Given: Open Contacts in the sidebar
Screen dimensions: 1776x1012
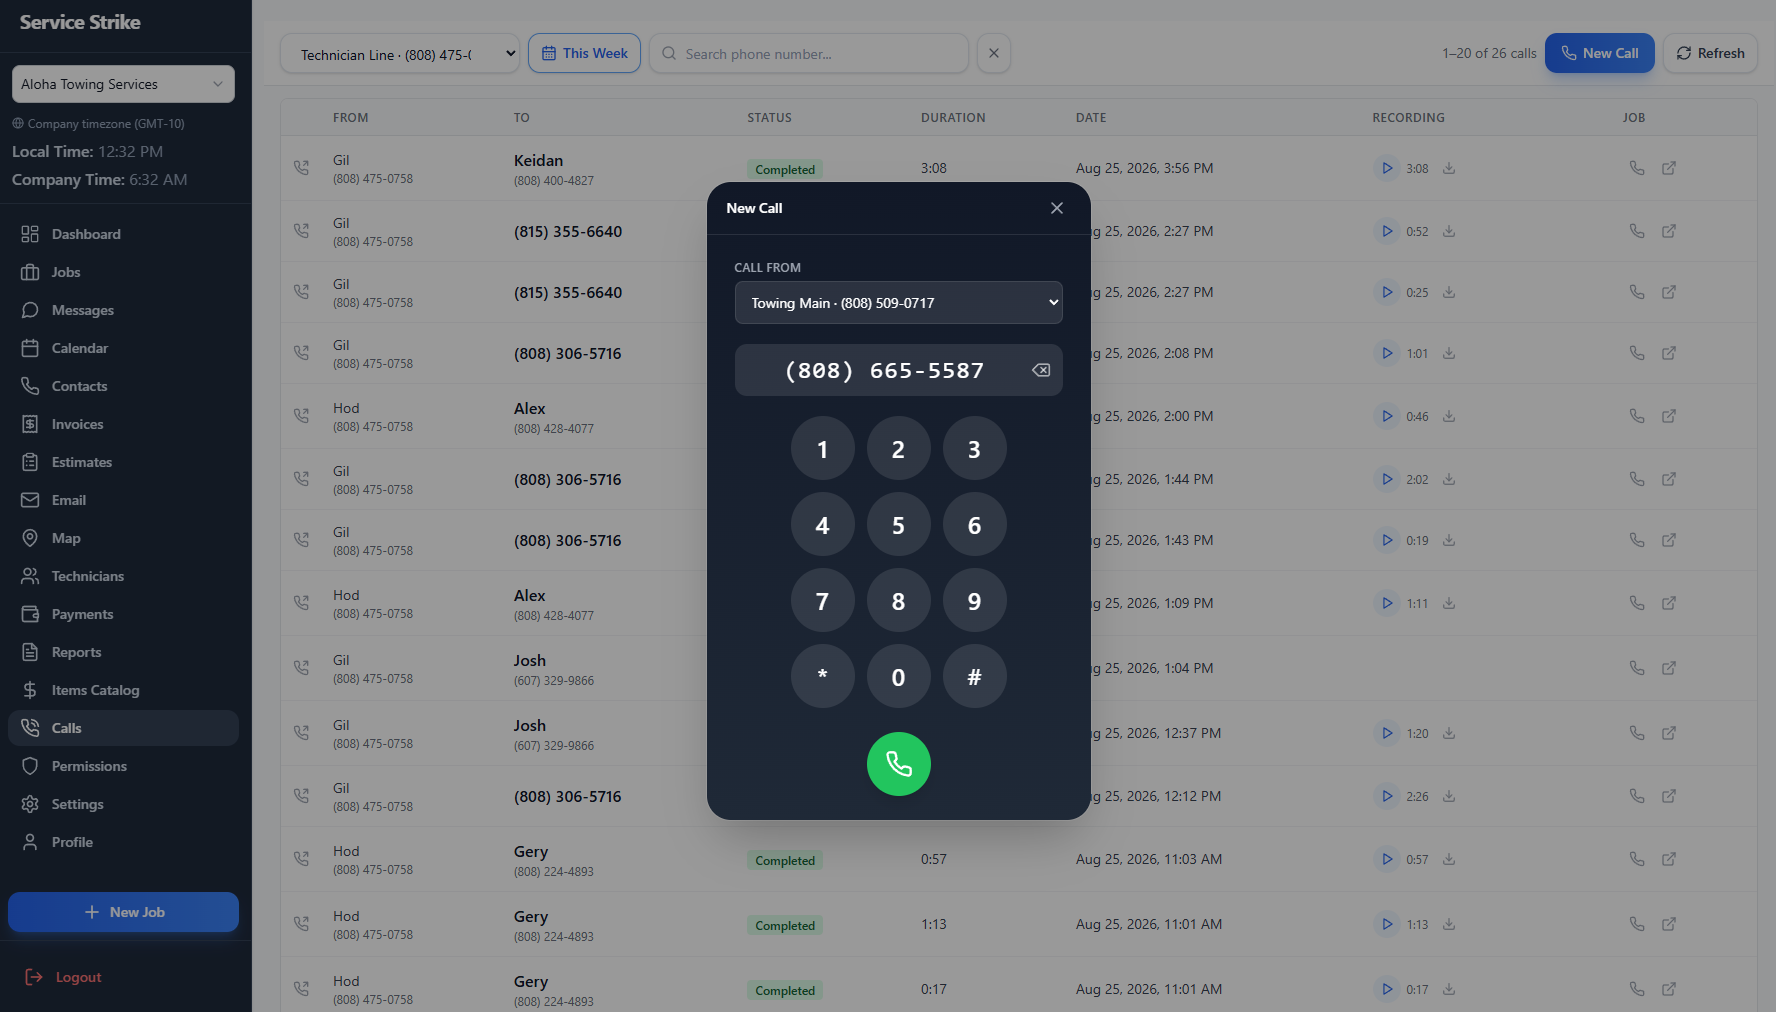Looking at the screenshot, I should tap(123, 386).
